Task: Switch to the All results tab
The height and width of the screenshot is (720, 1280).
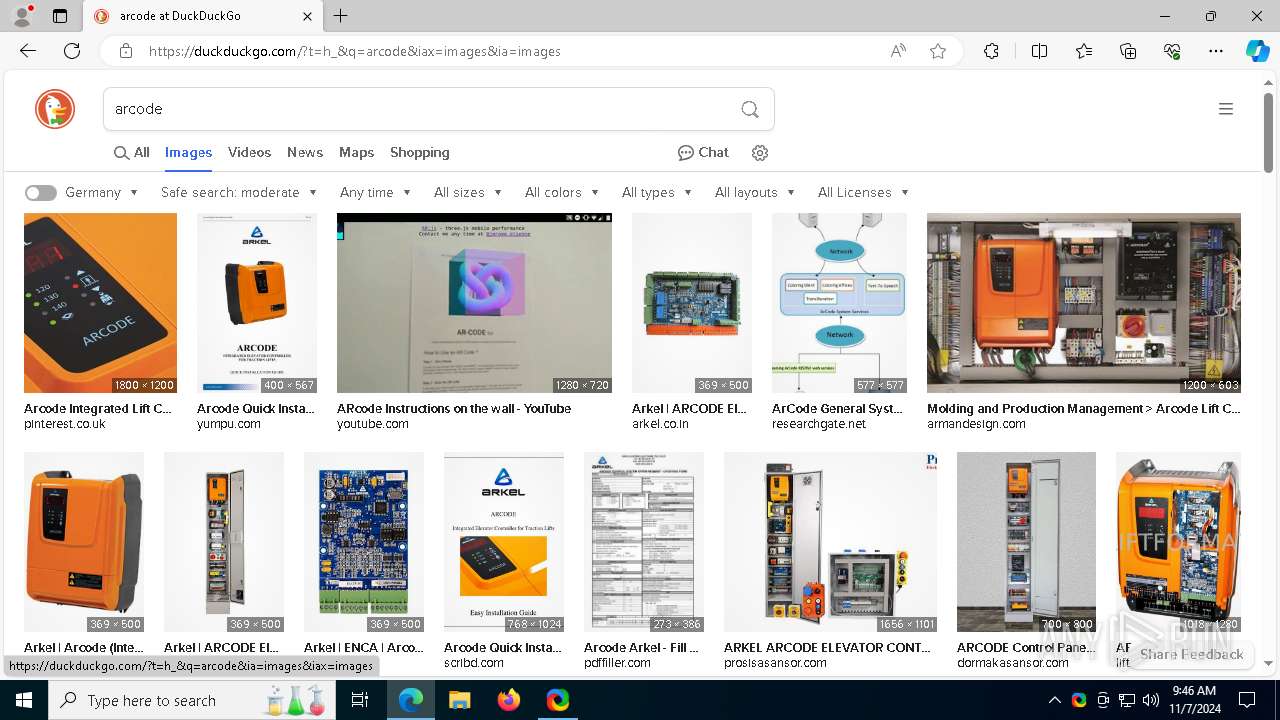Action: [x=132, y=153]
